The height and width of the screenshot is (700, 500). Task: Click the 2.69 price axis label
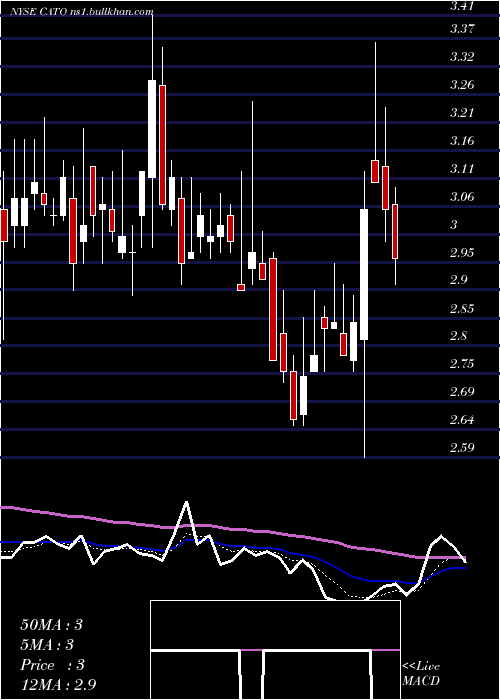[462, 392]
